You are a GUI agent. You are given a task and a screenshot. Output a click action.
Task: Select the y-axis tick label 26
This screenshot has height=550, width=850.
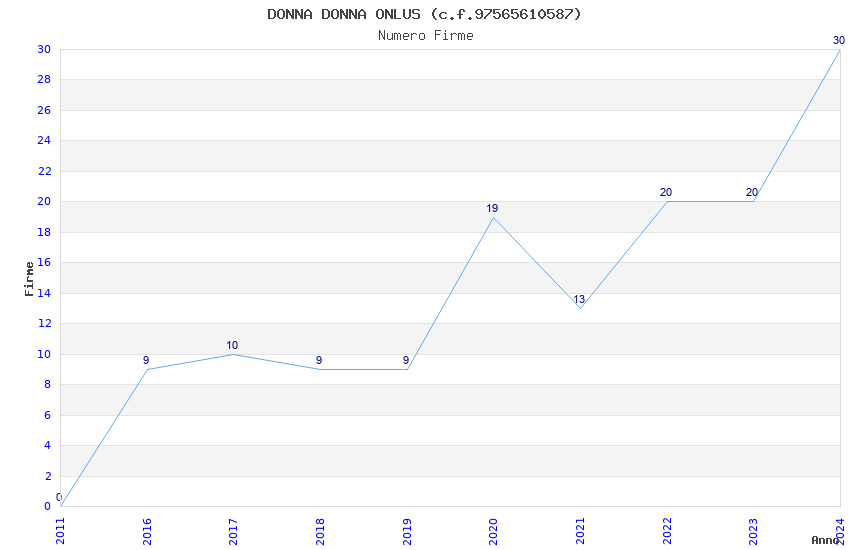pyautogui.click(x=44, y=111)
